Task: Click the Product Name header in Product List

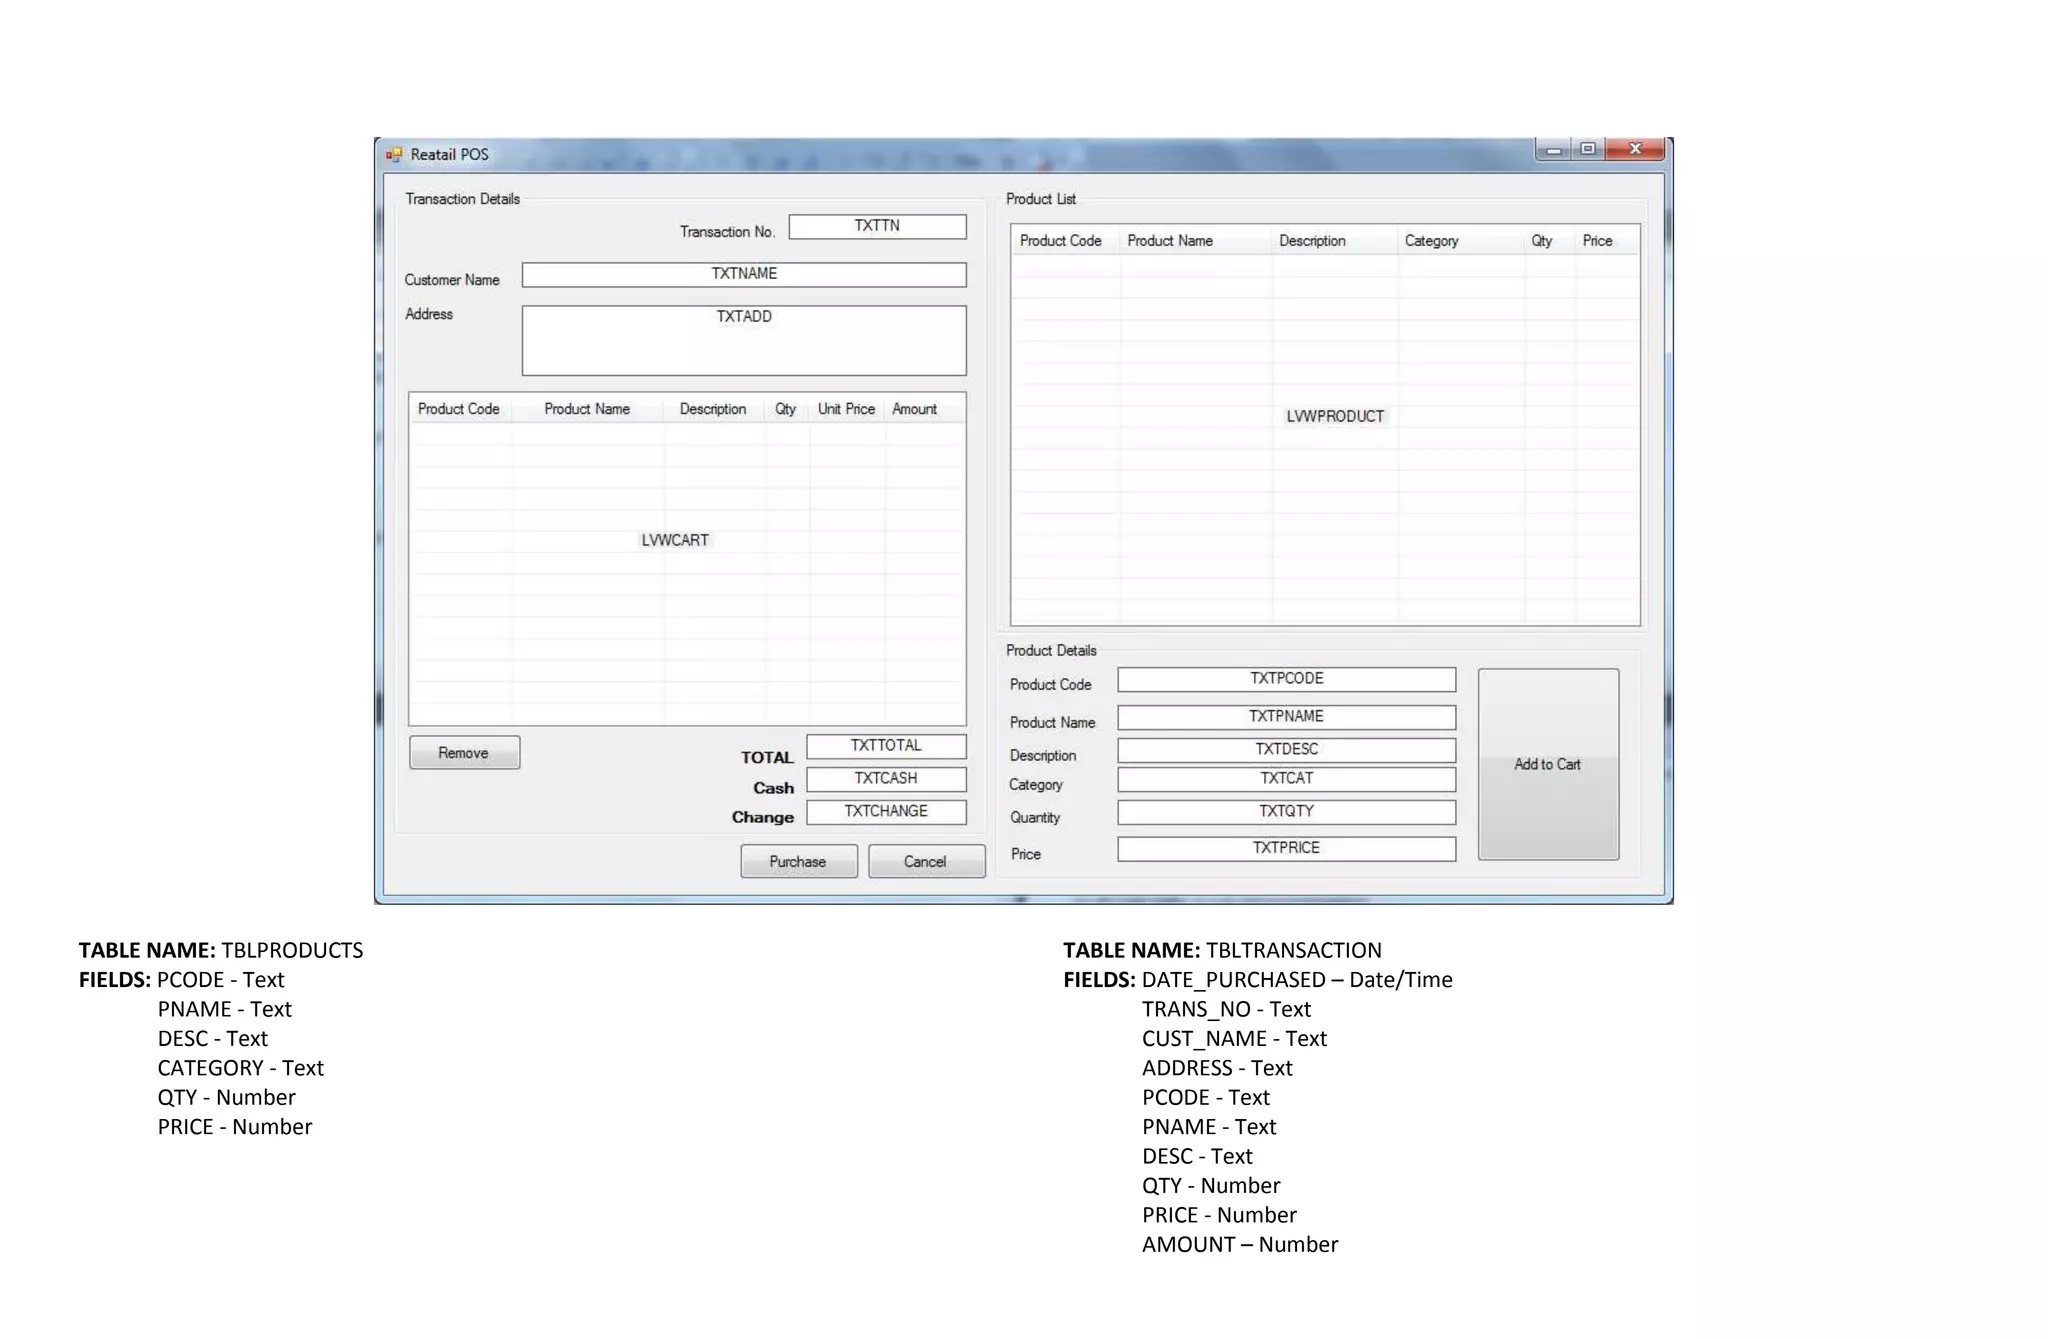Action: [x=1170, y=241]
